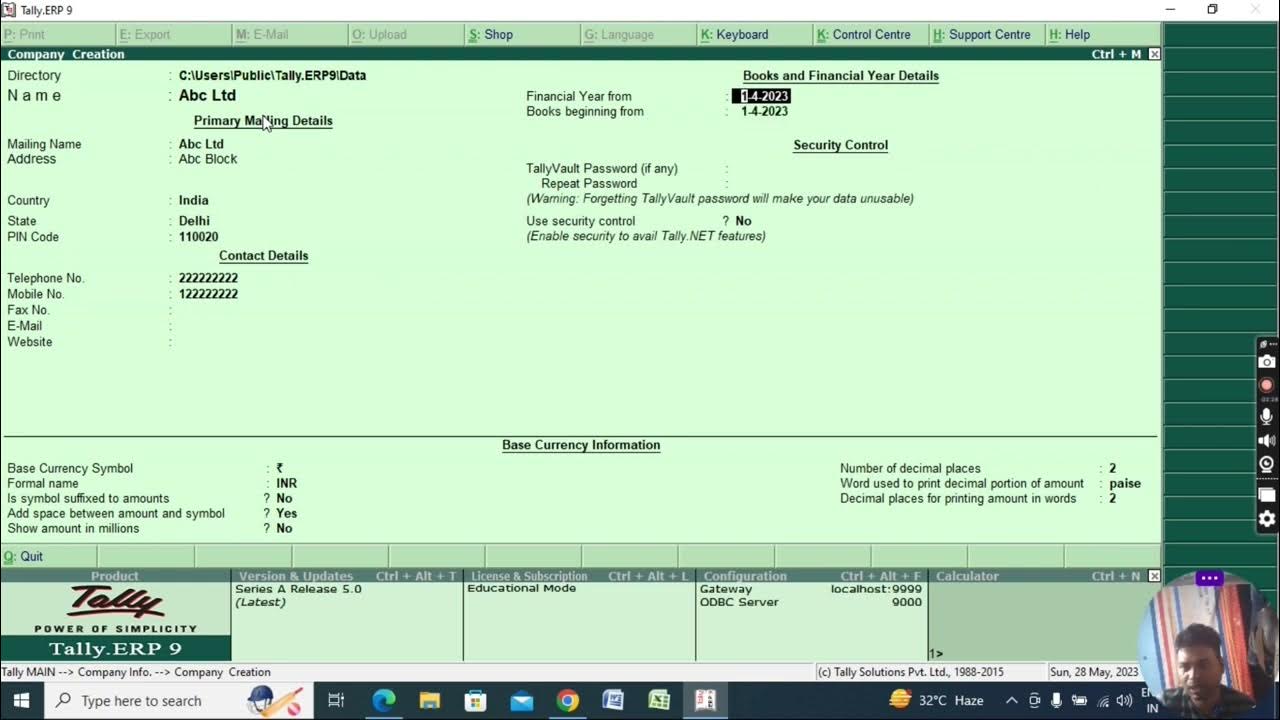Select the Country field value India
The width and height of the screenshot is (1280, 720).
click(194, 200)
